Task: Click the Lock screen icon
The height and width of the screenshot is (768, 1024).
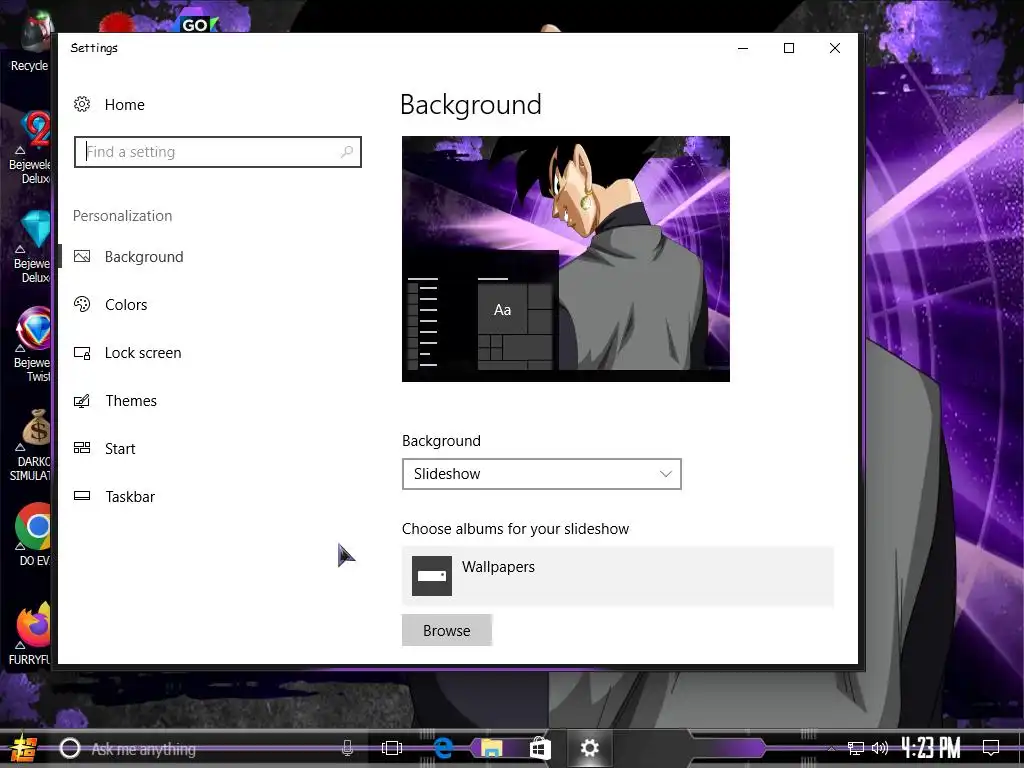Action: [x=82, y=353]
